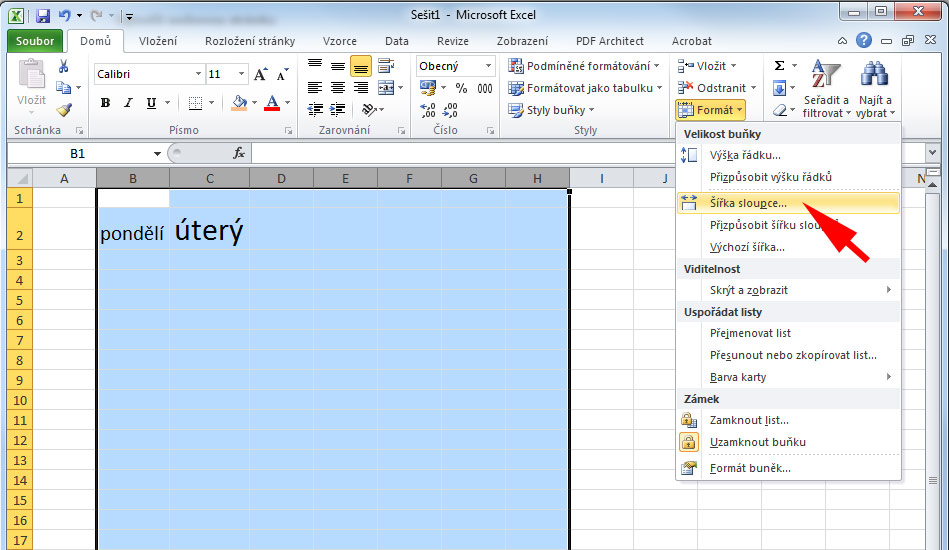
Task: Click the accounting currency format icon
Action: [428, 88]
